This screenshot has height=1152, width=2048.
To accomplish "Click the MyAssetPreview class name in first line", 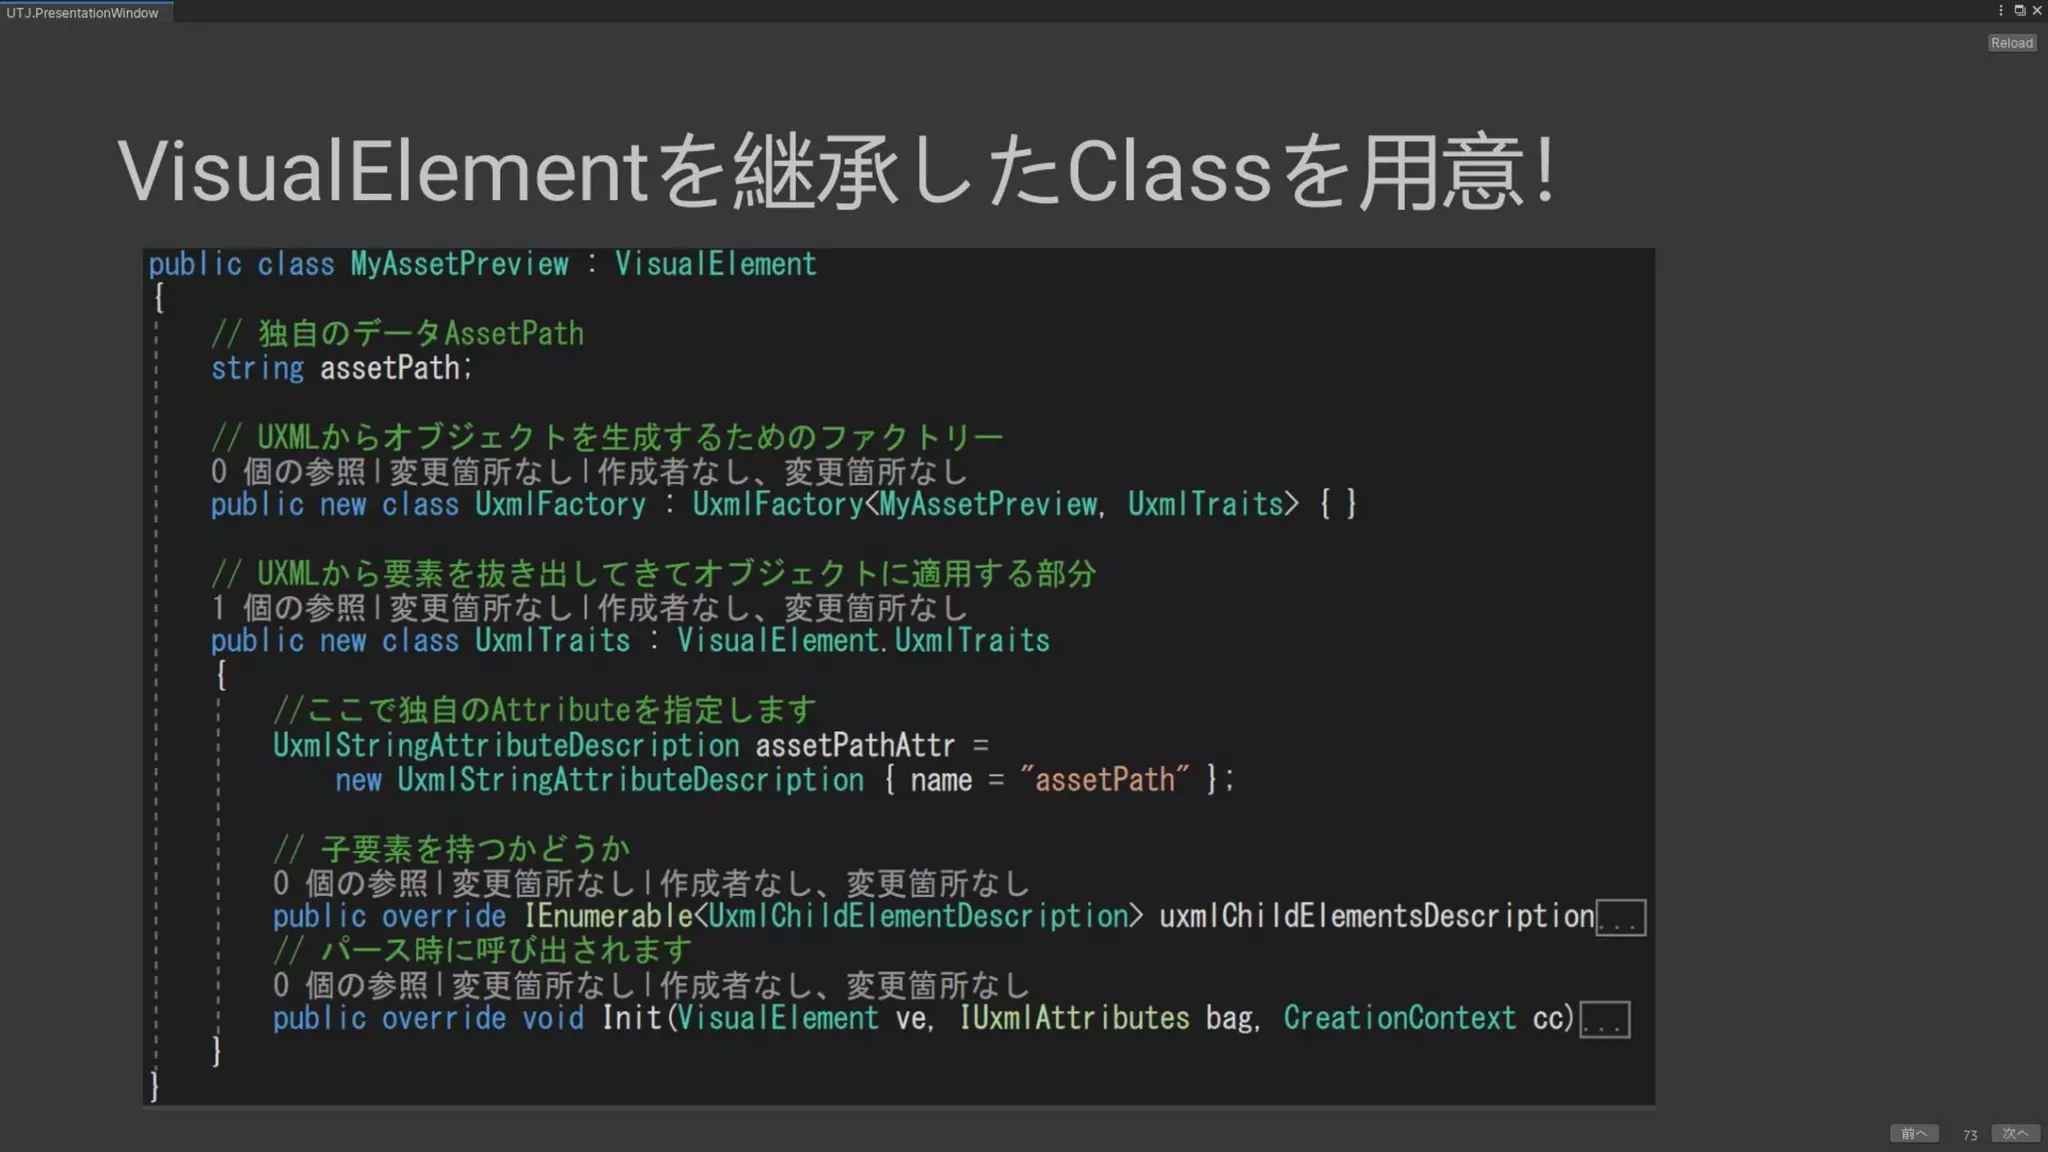I will click(459, 264).
